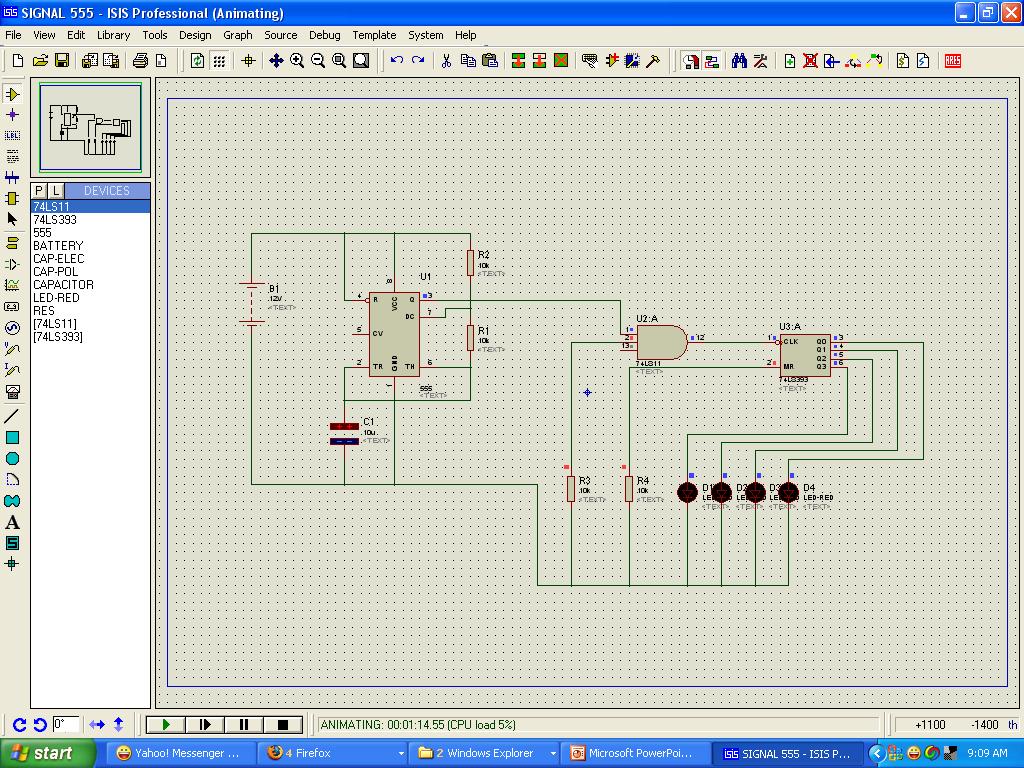The image size is (1024, 768).
Task: Click the Search and Tag binoculars icon
Action: tap(739, 61)
